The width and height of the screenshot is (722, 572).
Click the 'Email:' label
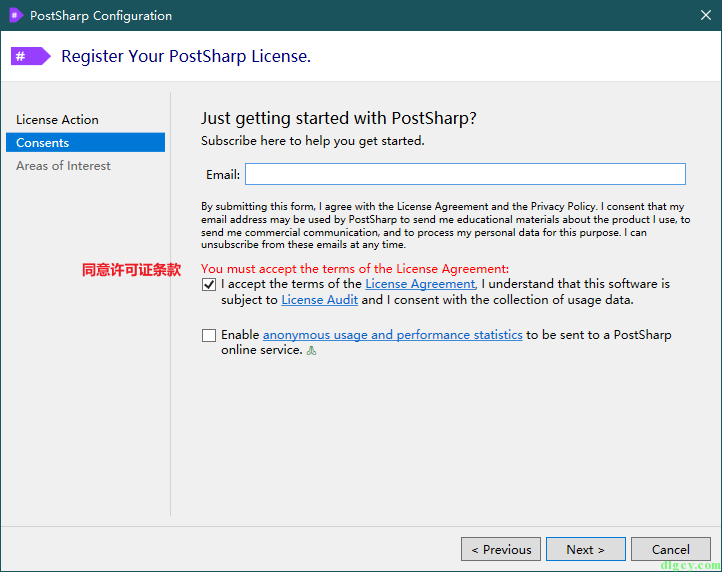pyautogui.click(x=223, y=175)
